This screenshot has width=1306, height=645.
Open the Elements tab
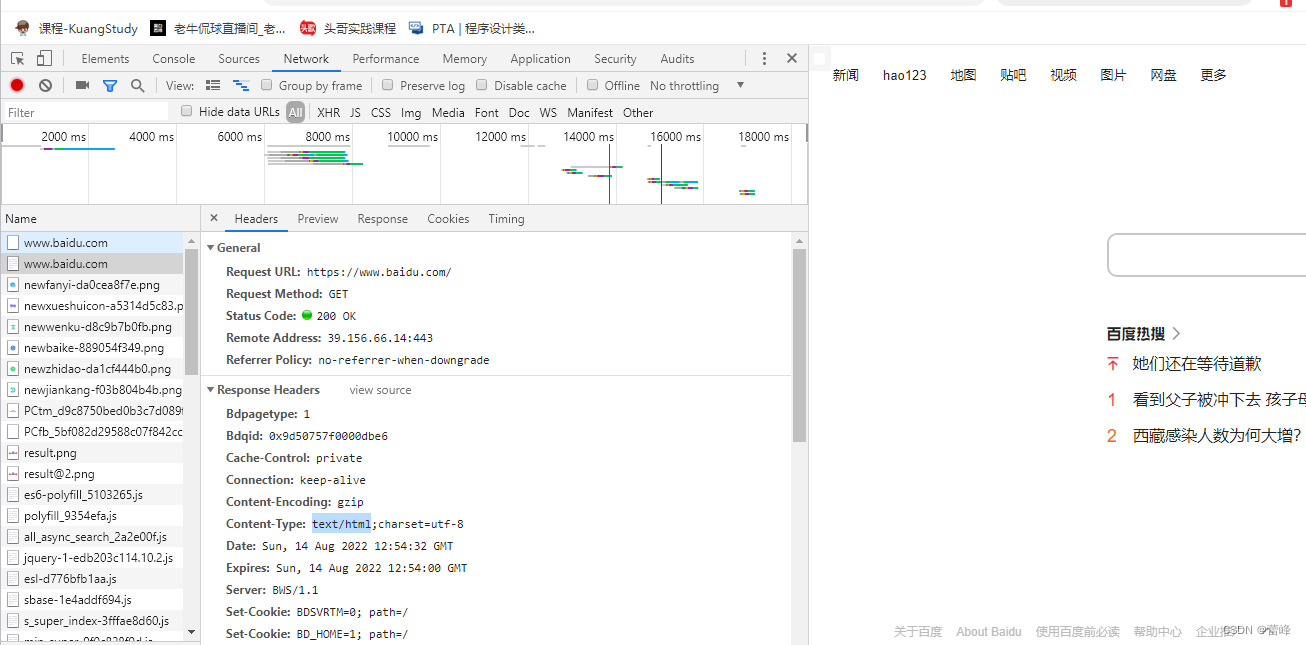pos(105,59)
